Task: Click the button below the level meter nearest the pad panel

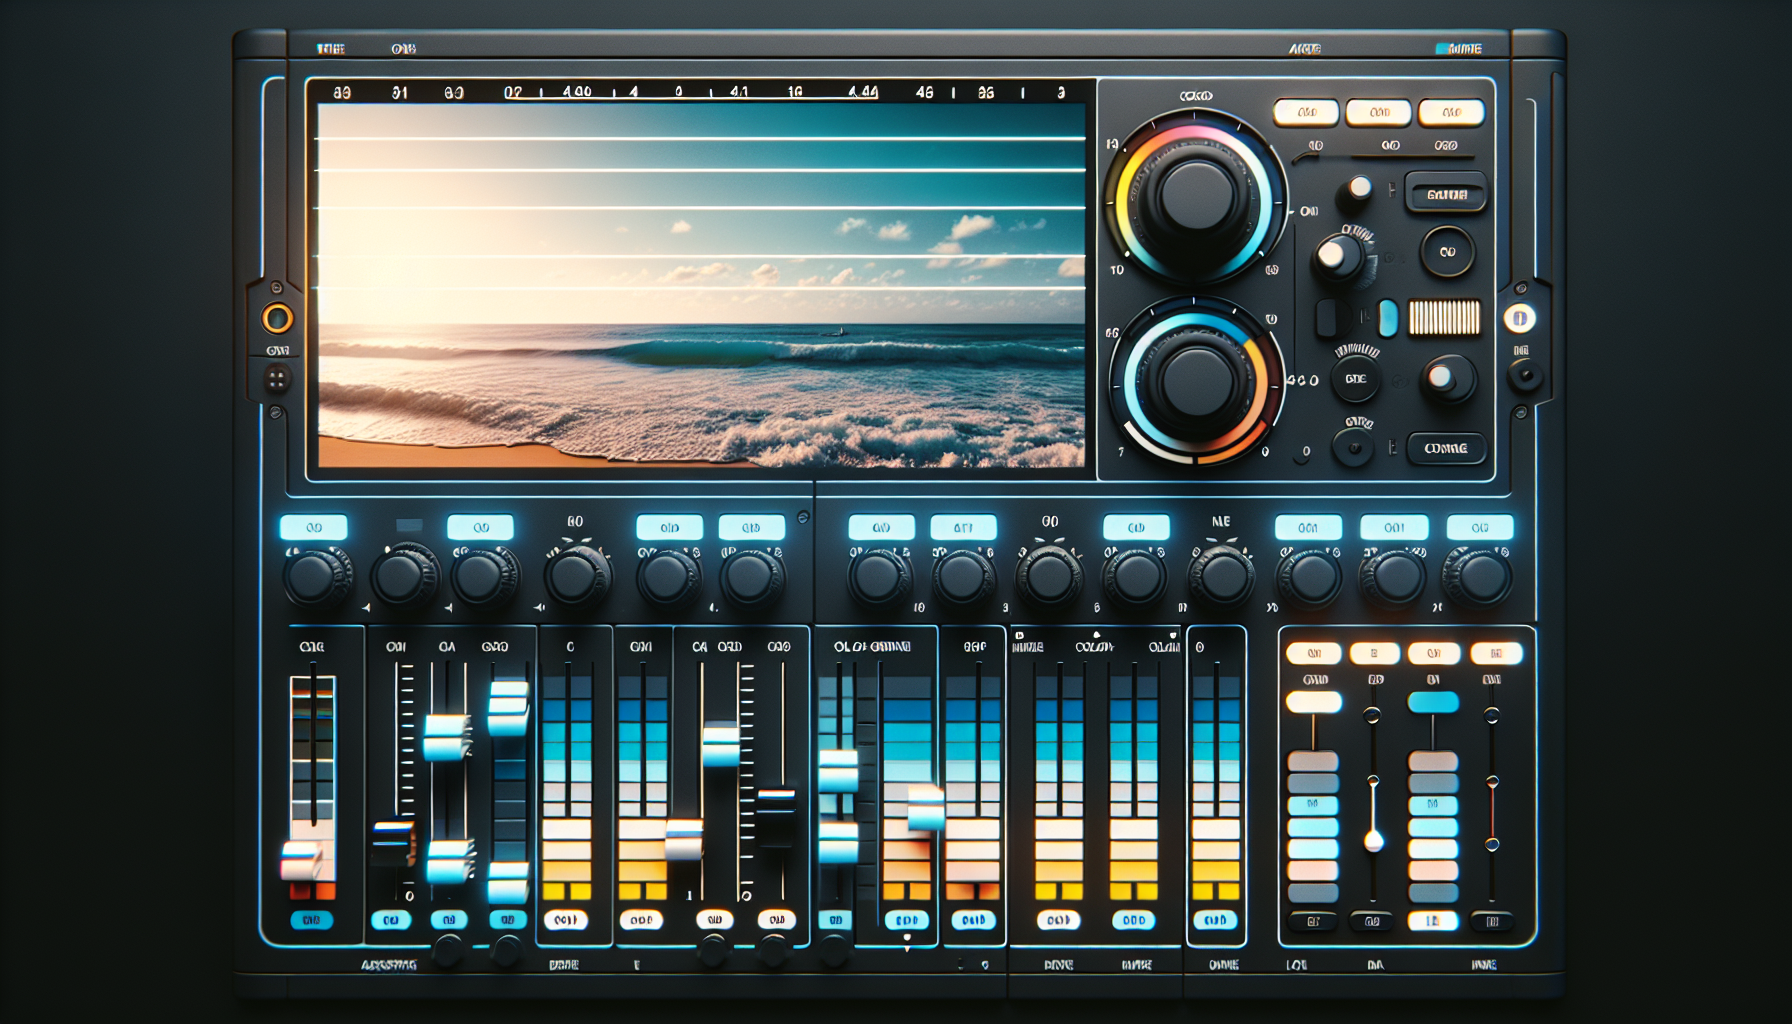Action: tap(1215, 920)
